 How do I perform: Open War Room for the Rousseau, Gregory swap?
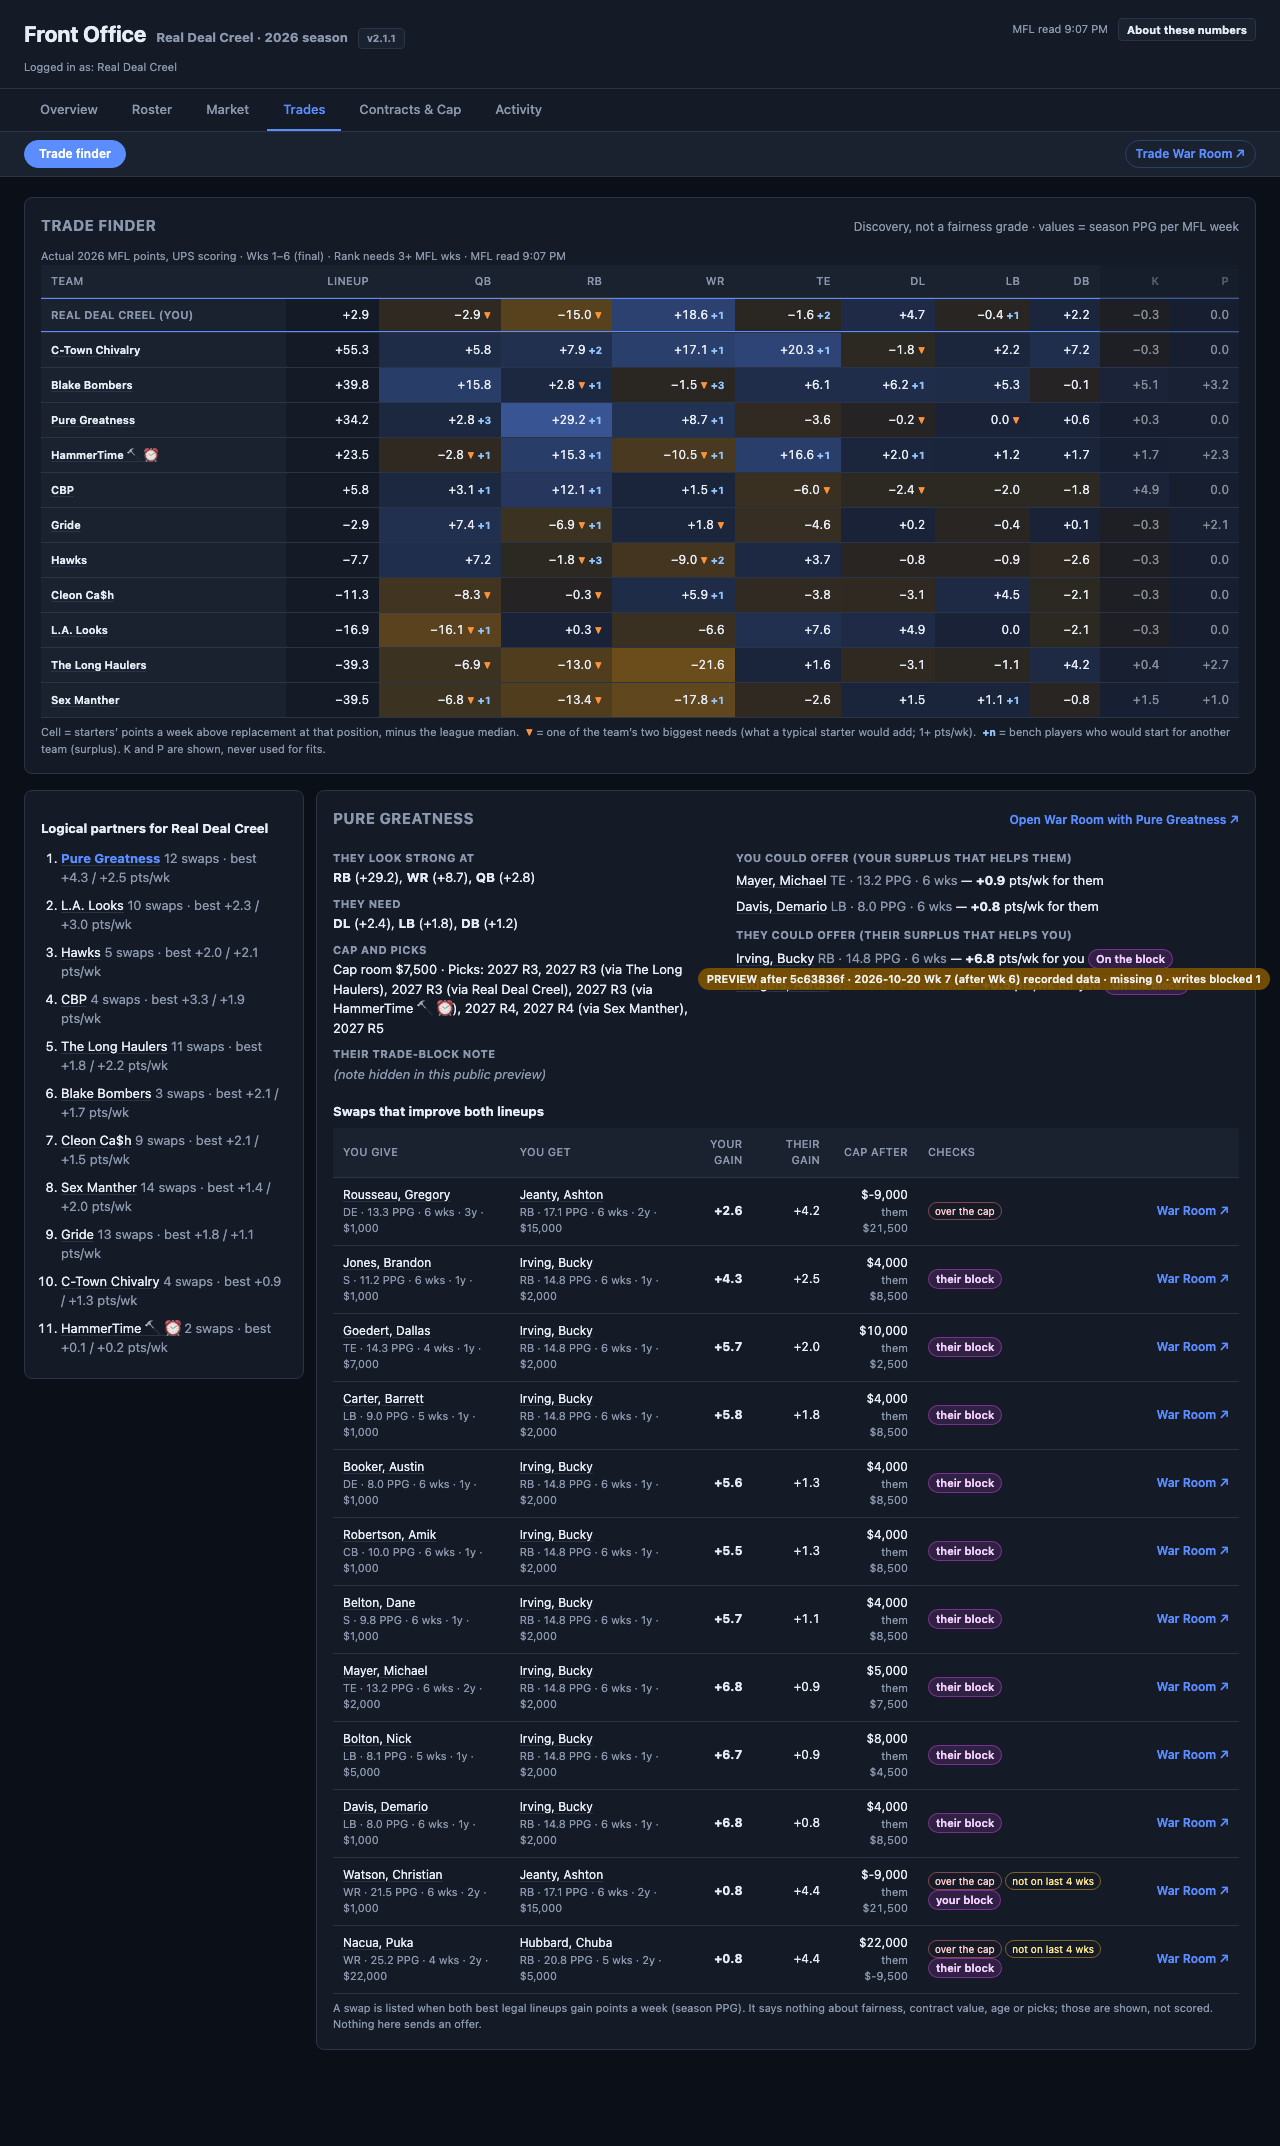tap(1193, 1211)
